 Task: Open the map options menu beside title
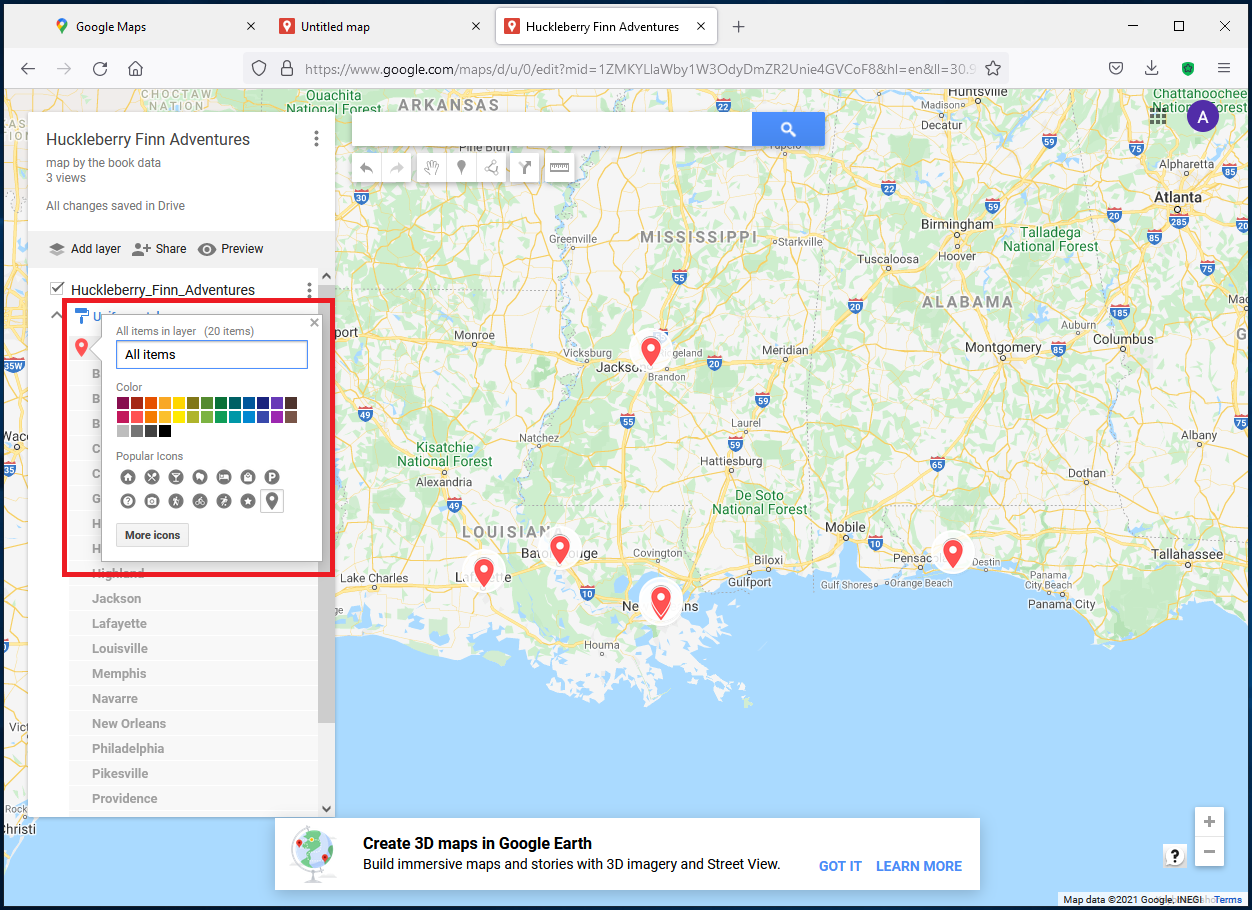pyautogui.click(x=316, y=139)
